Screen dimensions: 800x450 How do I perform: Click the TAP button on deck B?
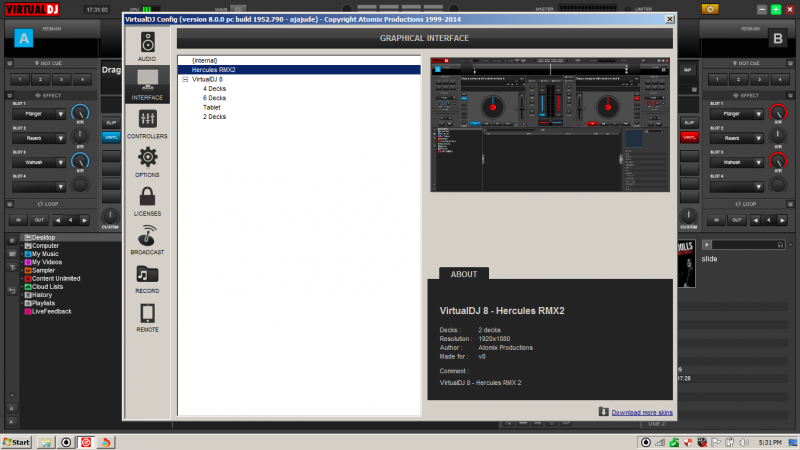pyautogui.click(x=687, y=70)
